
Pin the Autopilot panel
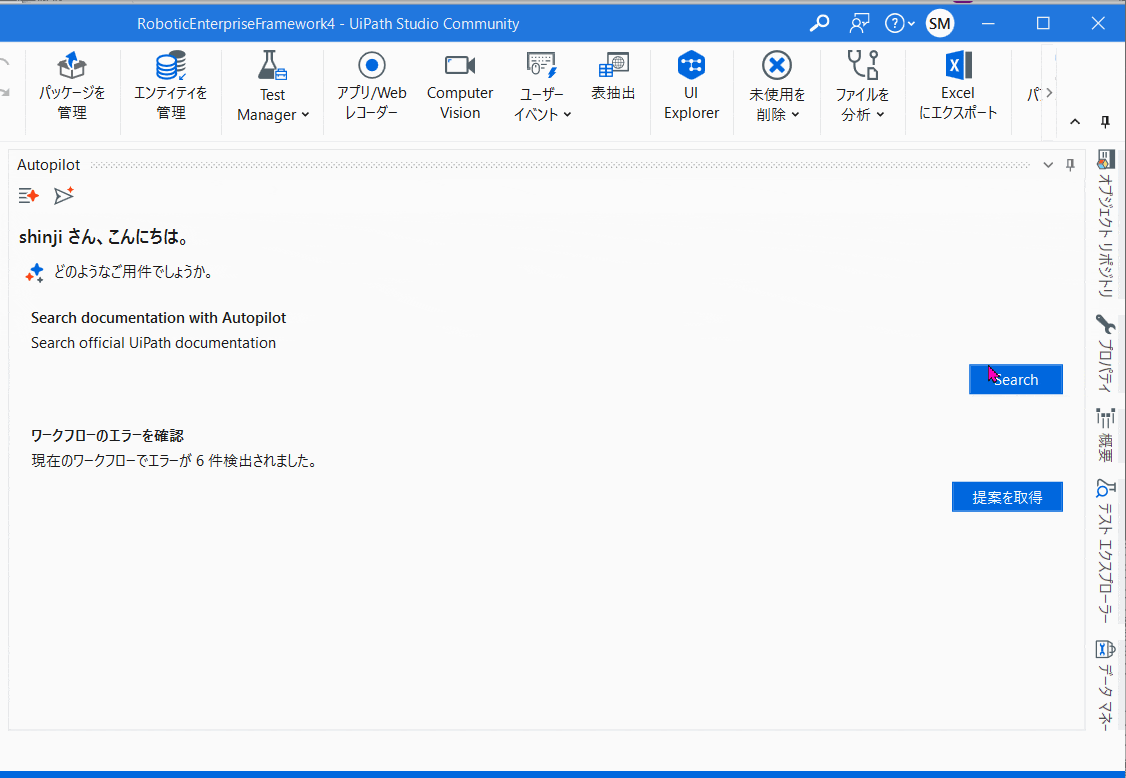pyautogui.click(x=1070, y=165)
